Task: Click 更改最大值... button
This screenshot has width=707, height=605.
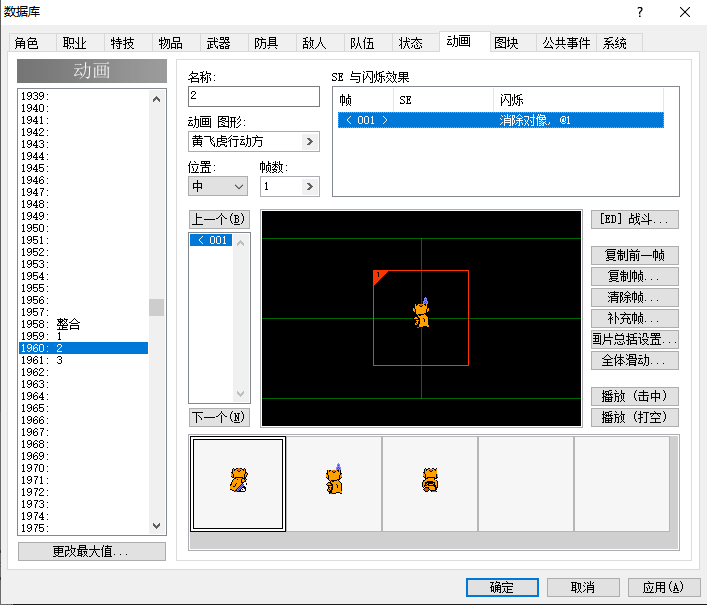Action: click(92, 551)
